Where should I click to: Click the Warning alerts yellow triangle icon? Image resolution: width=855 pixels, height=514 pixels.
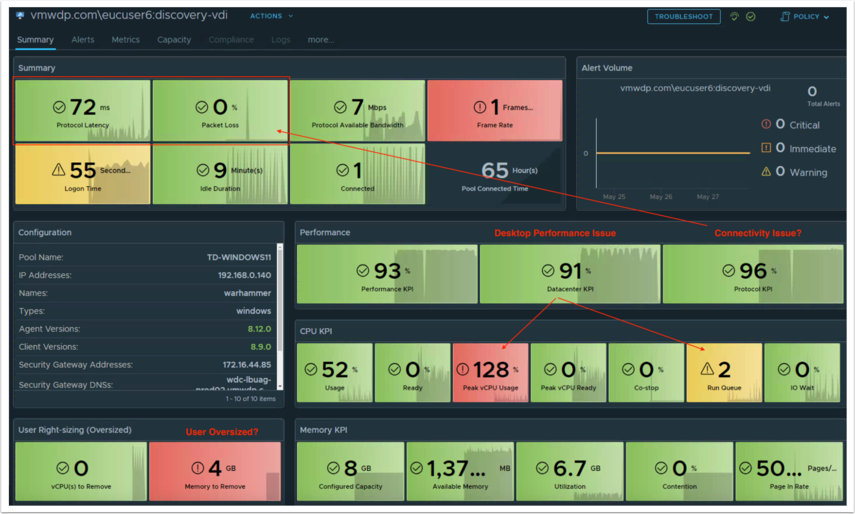pyautogui.click(x=767, y=172)
